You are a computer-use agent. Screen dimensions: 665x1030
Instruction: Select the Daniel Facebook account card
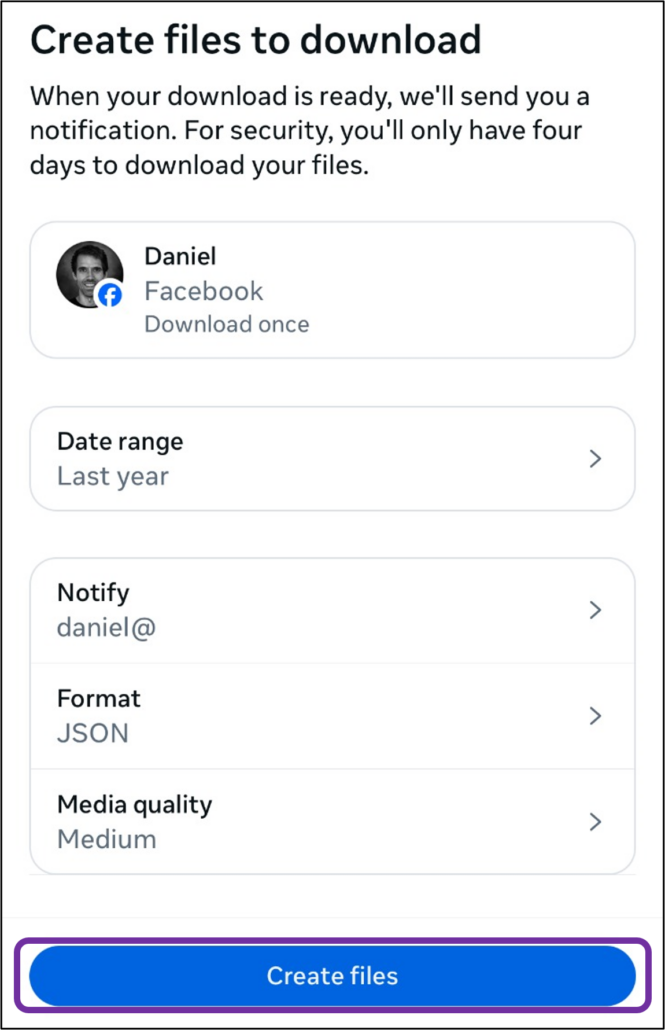(x=332, y=289)
